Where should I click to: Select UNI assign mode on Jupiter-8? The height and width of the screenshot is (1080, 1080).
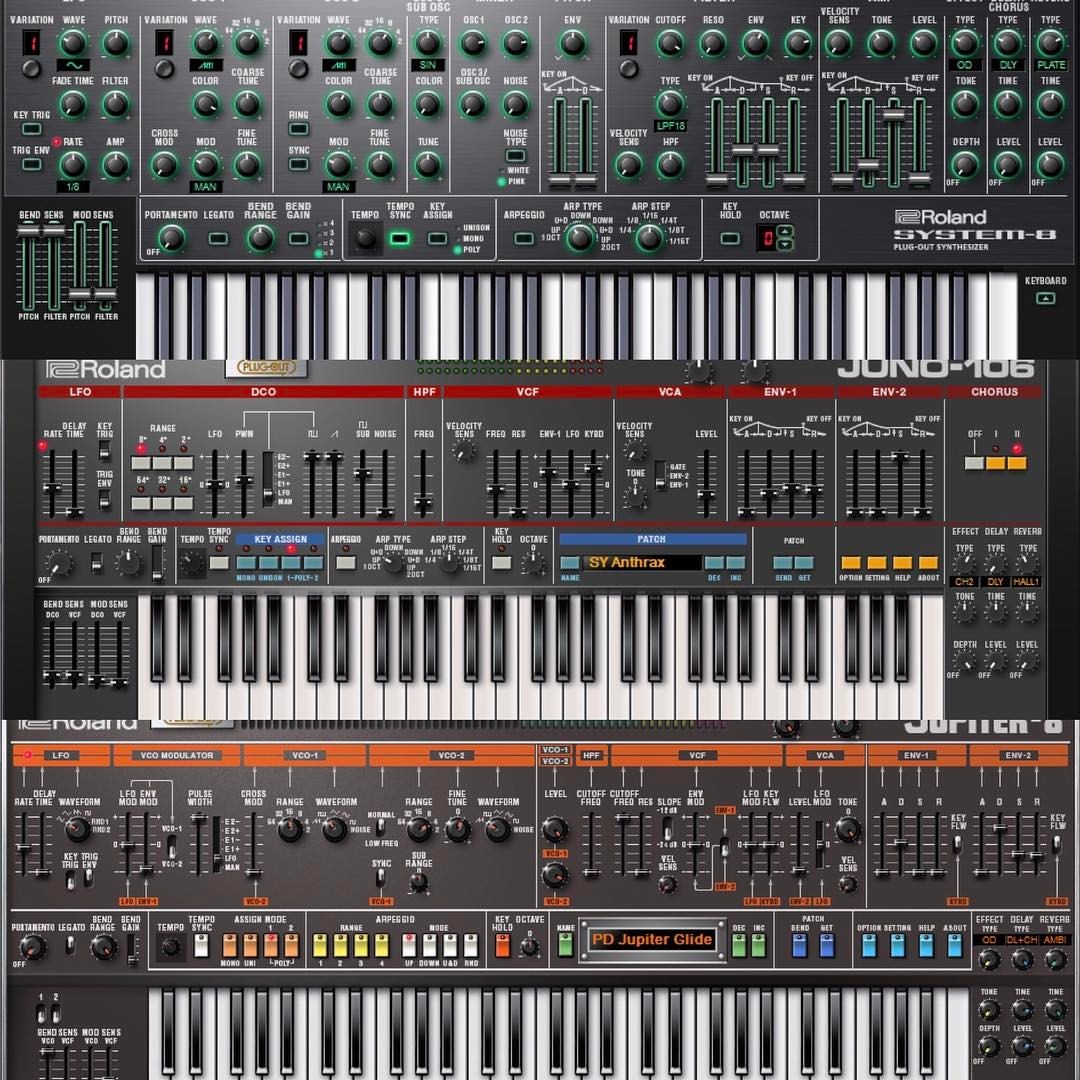[250, 945]
